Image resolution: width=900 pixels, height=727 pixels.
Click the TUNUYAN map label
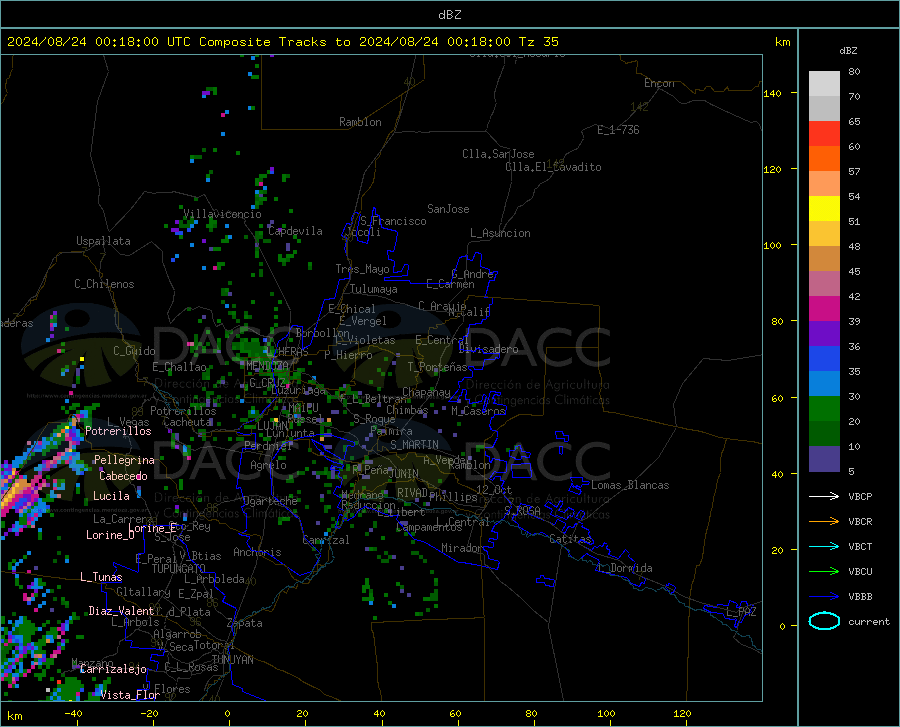tap(232, 660)
